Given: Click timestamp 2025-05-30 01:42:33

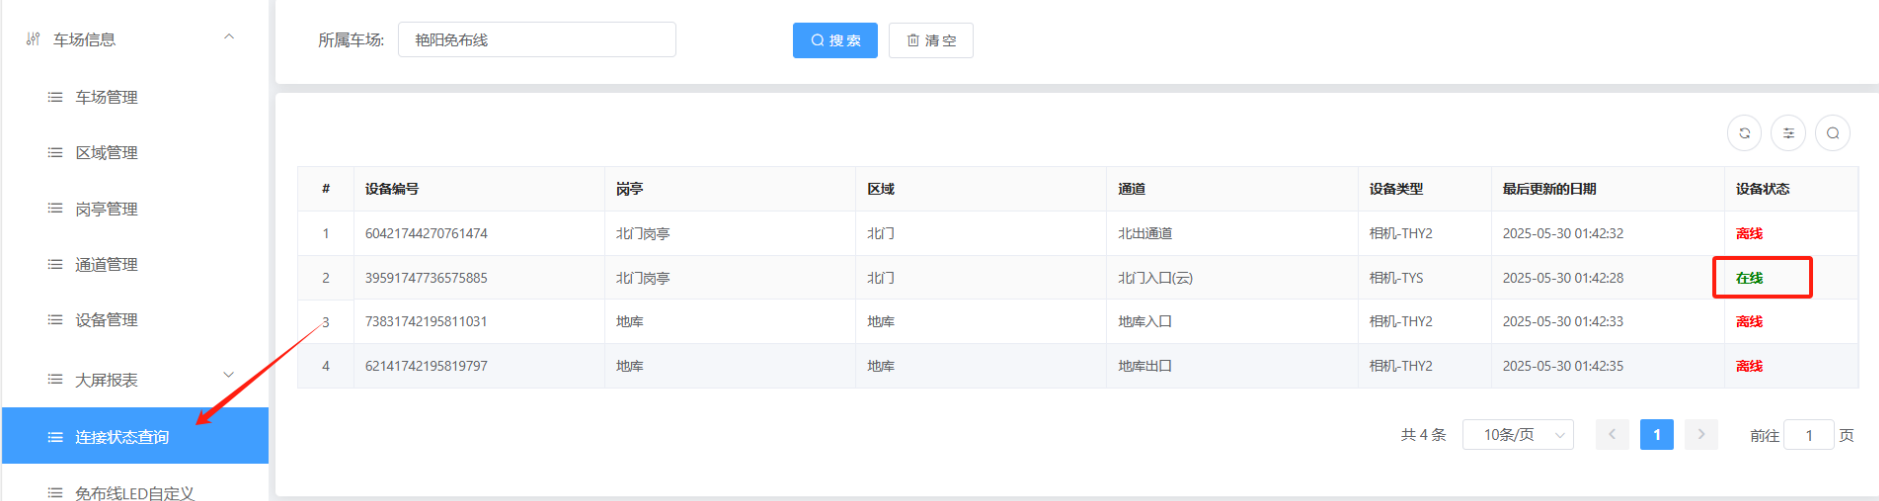Looking at the screenshot, I should click(x=1563, y=322).
